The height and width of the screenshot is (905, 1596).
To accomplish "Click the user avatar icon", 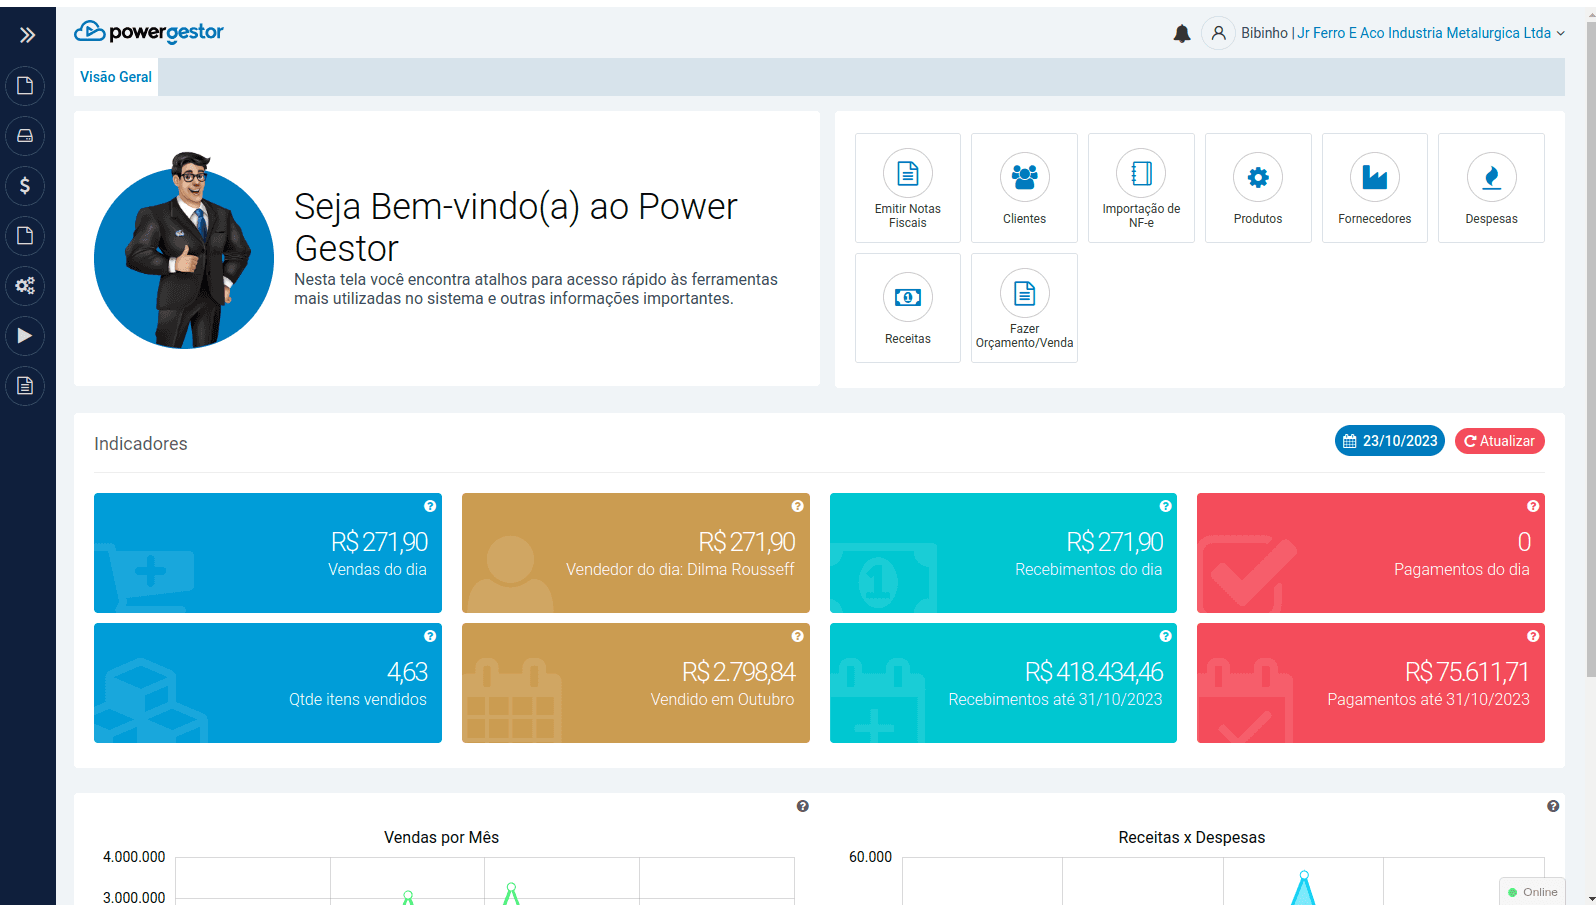I will (1218, 33).
